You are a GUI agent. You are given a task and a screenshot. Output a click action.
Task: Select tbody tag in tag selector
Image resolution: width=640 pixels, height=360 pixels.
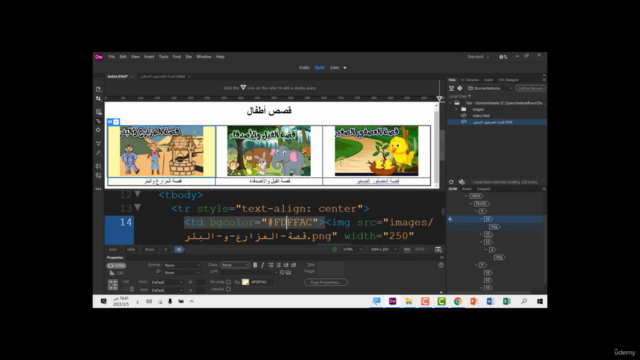pos(150,249)
